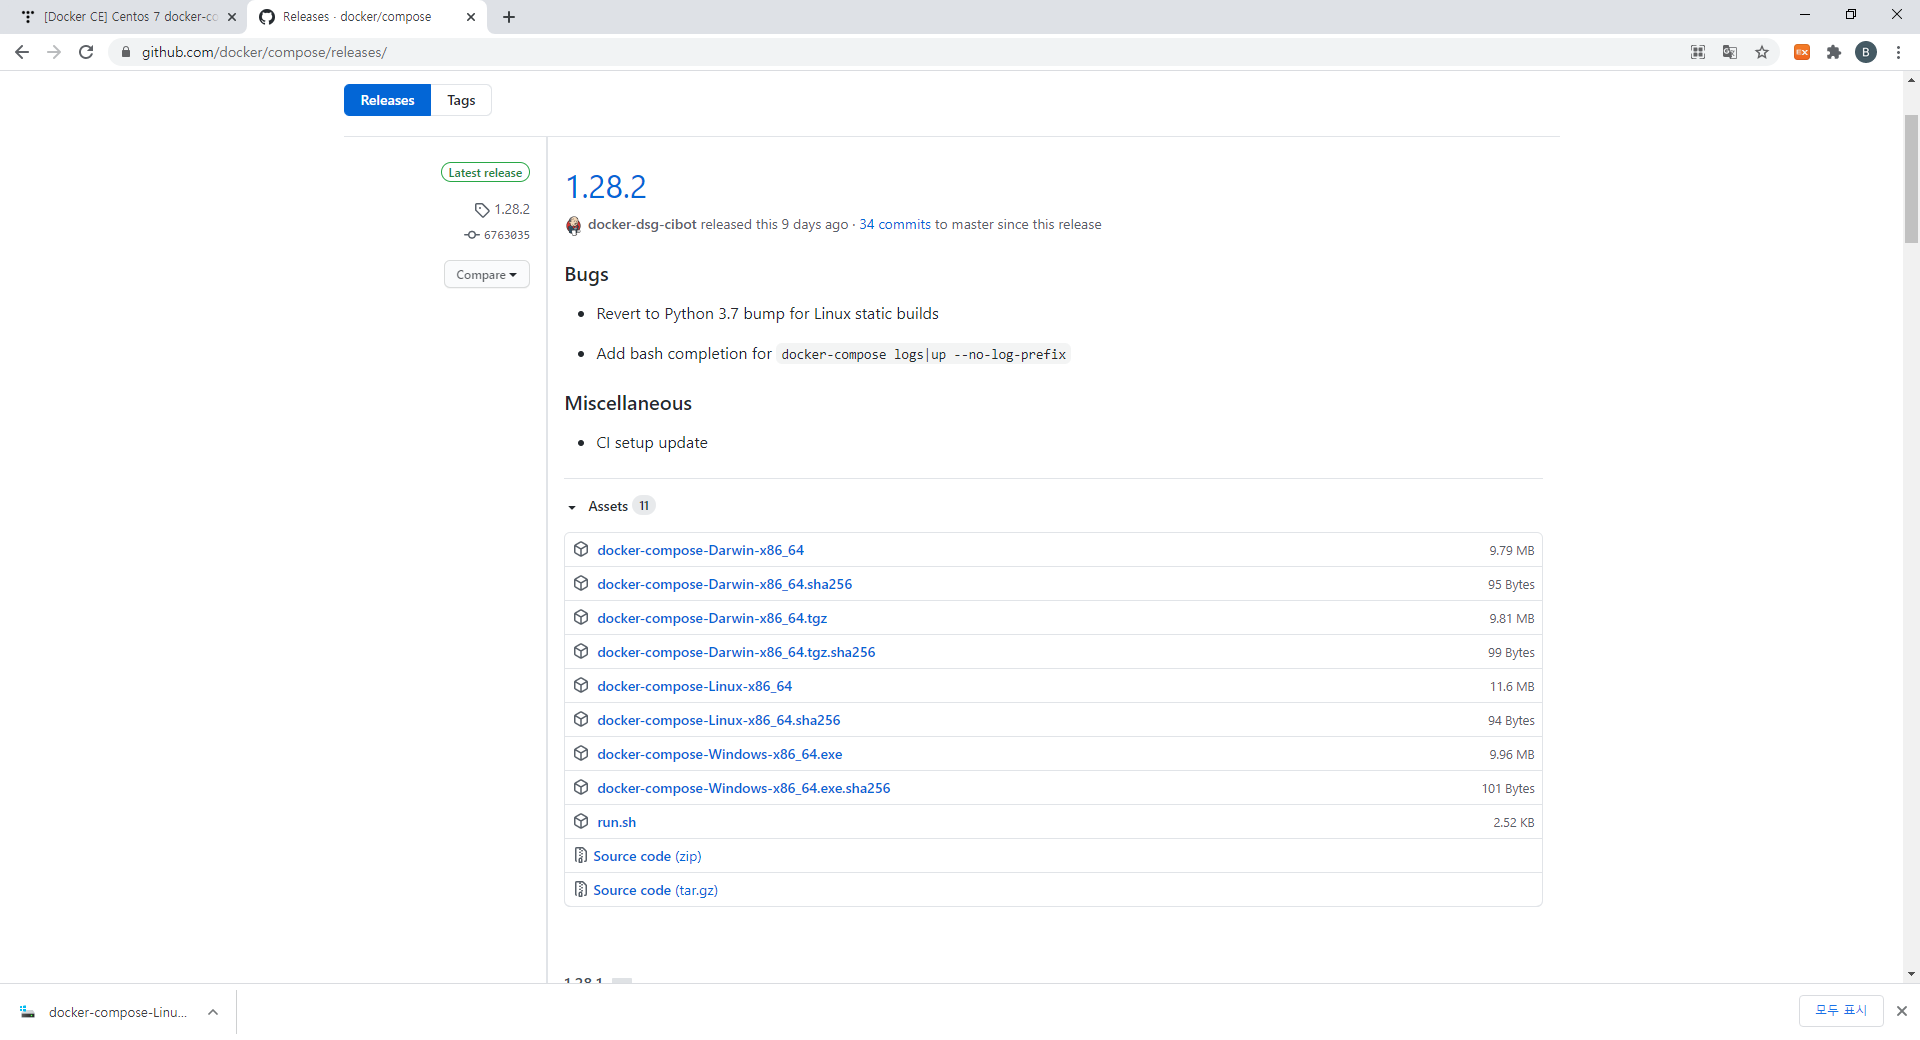The image size is (1920, 1040).
Task: Open commit 6763035 link
Action: tap(507, 235)
